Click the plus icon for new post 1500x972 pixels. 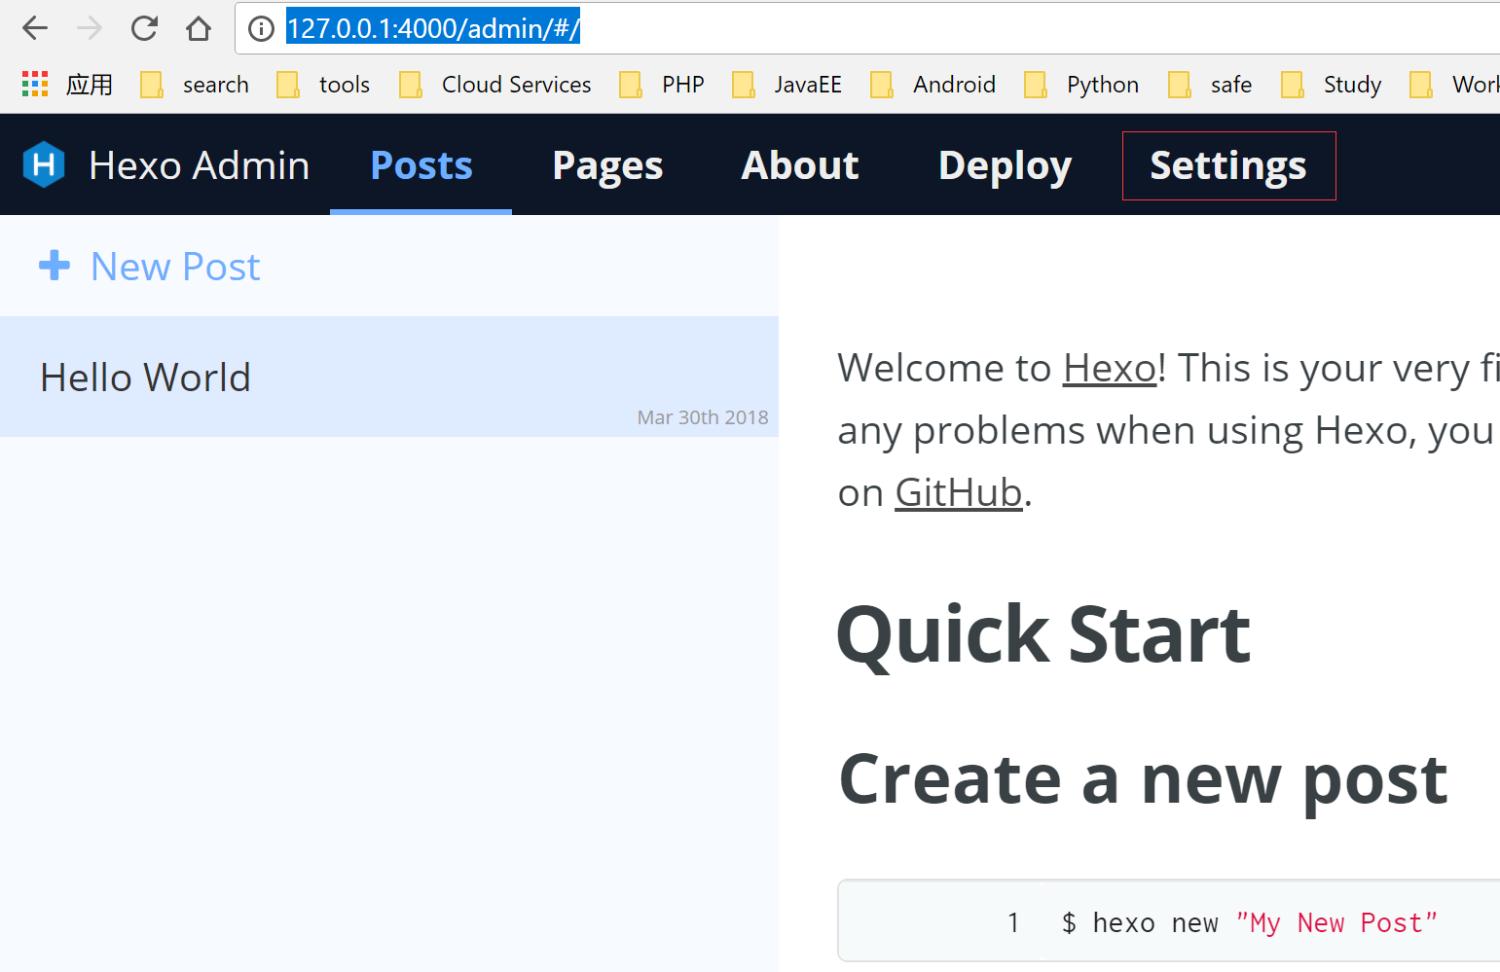(54, 266)
